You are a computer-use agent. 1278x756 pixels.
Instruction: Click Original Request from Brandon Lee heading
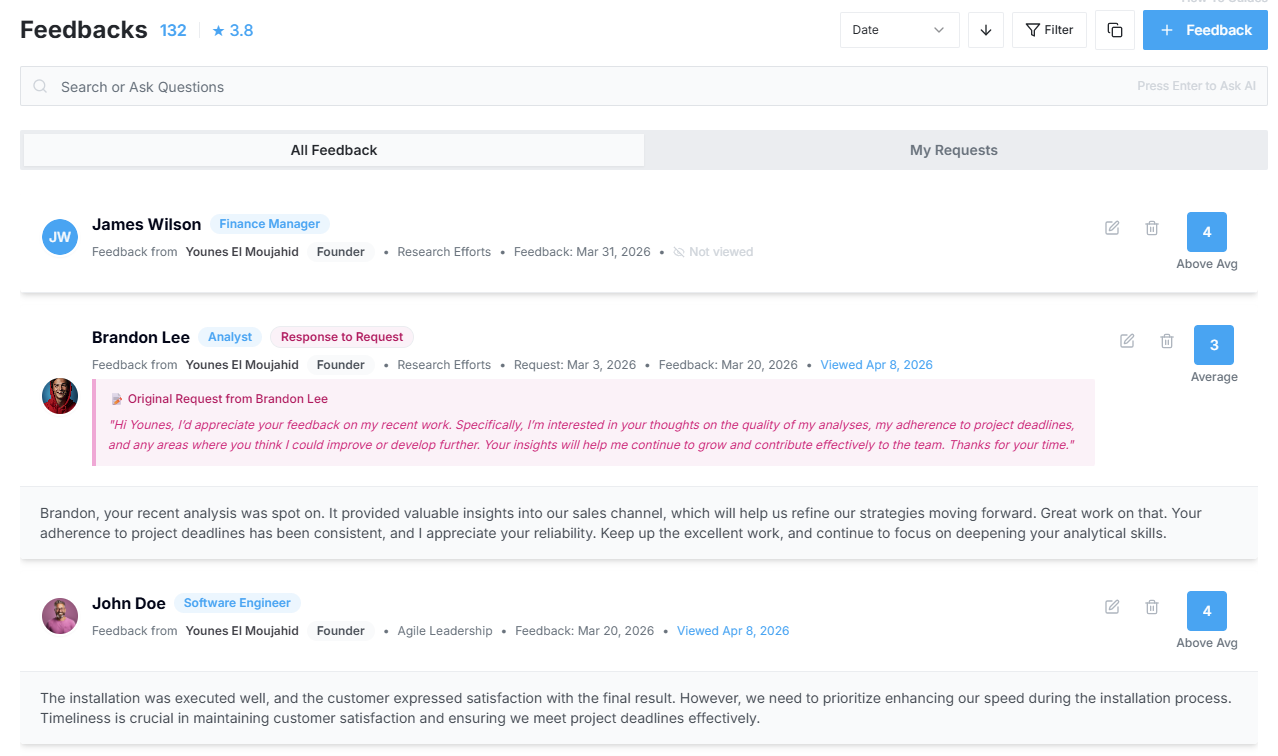228,399
